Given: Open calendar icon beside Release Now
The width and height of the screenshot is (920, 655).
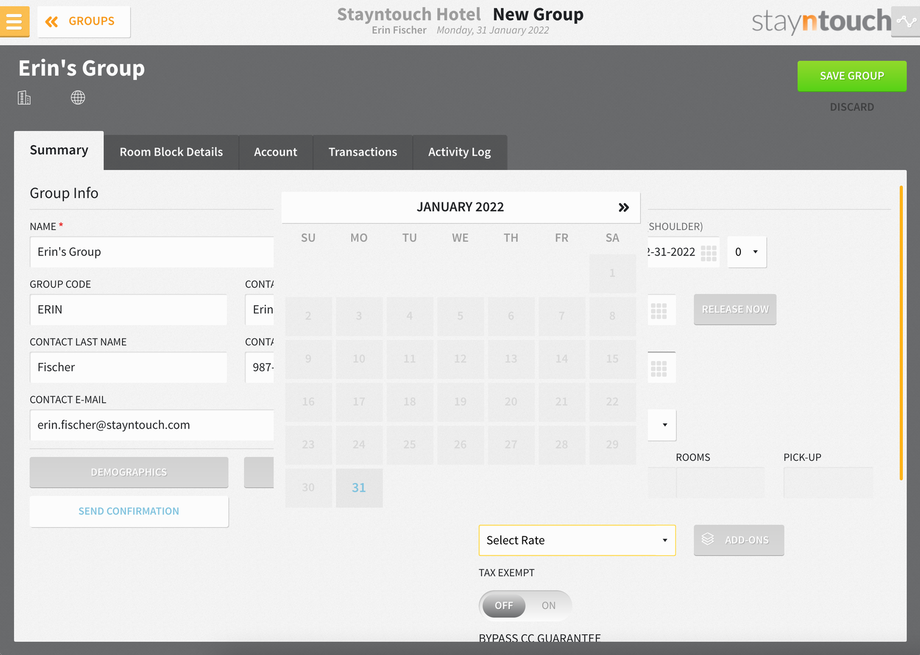Looking at the screenshot, I should [x=659, y=310].
